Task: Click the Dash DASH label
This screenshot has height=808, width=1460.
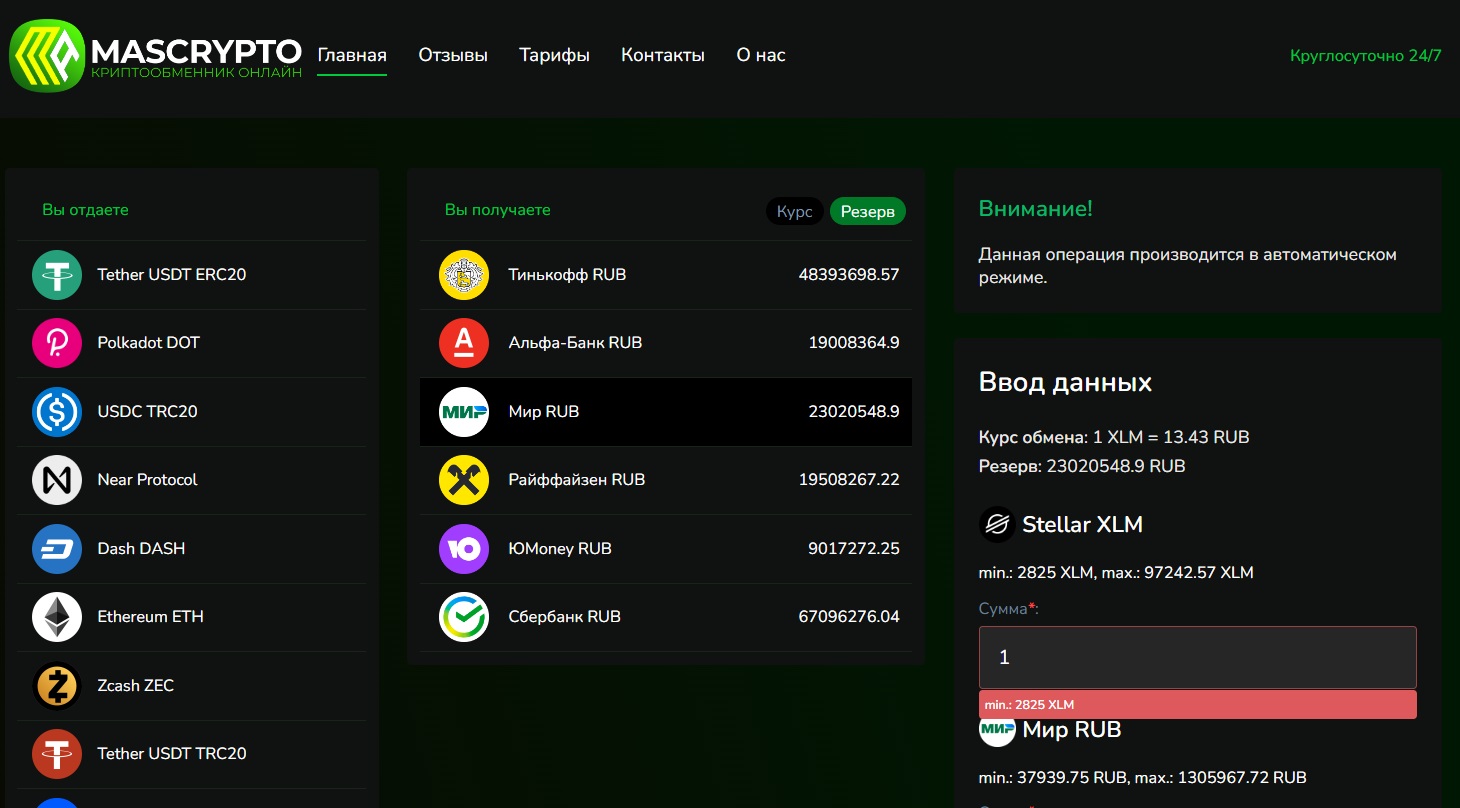Action: pyautogui.click(x=141, y=549)
